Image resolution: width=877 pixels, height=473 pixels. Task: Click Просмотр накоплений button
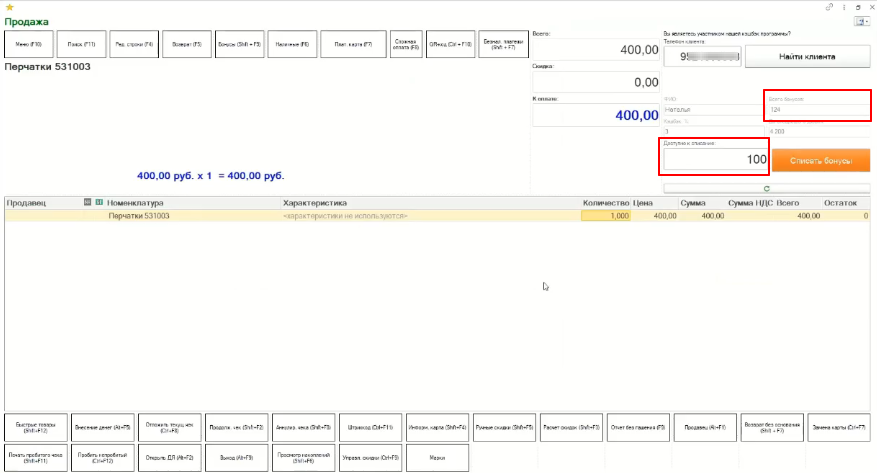coord(304,458)
